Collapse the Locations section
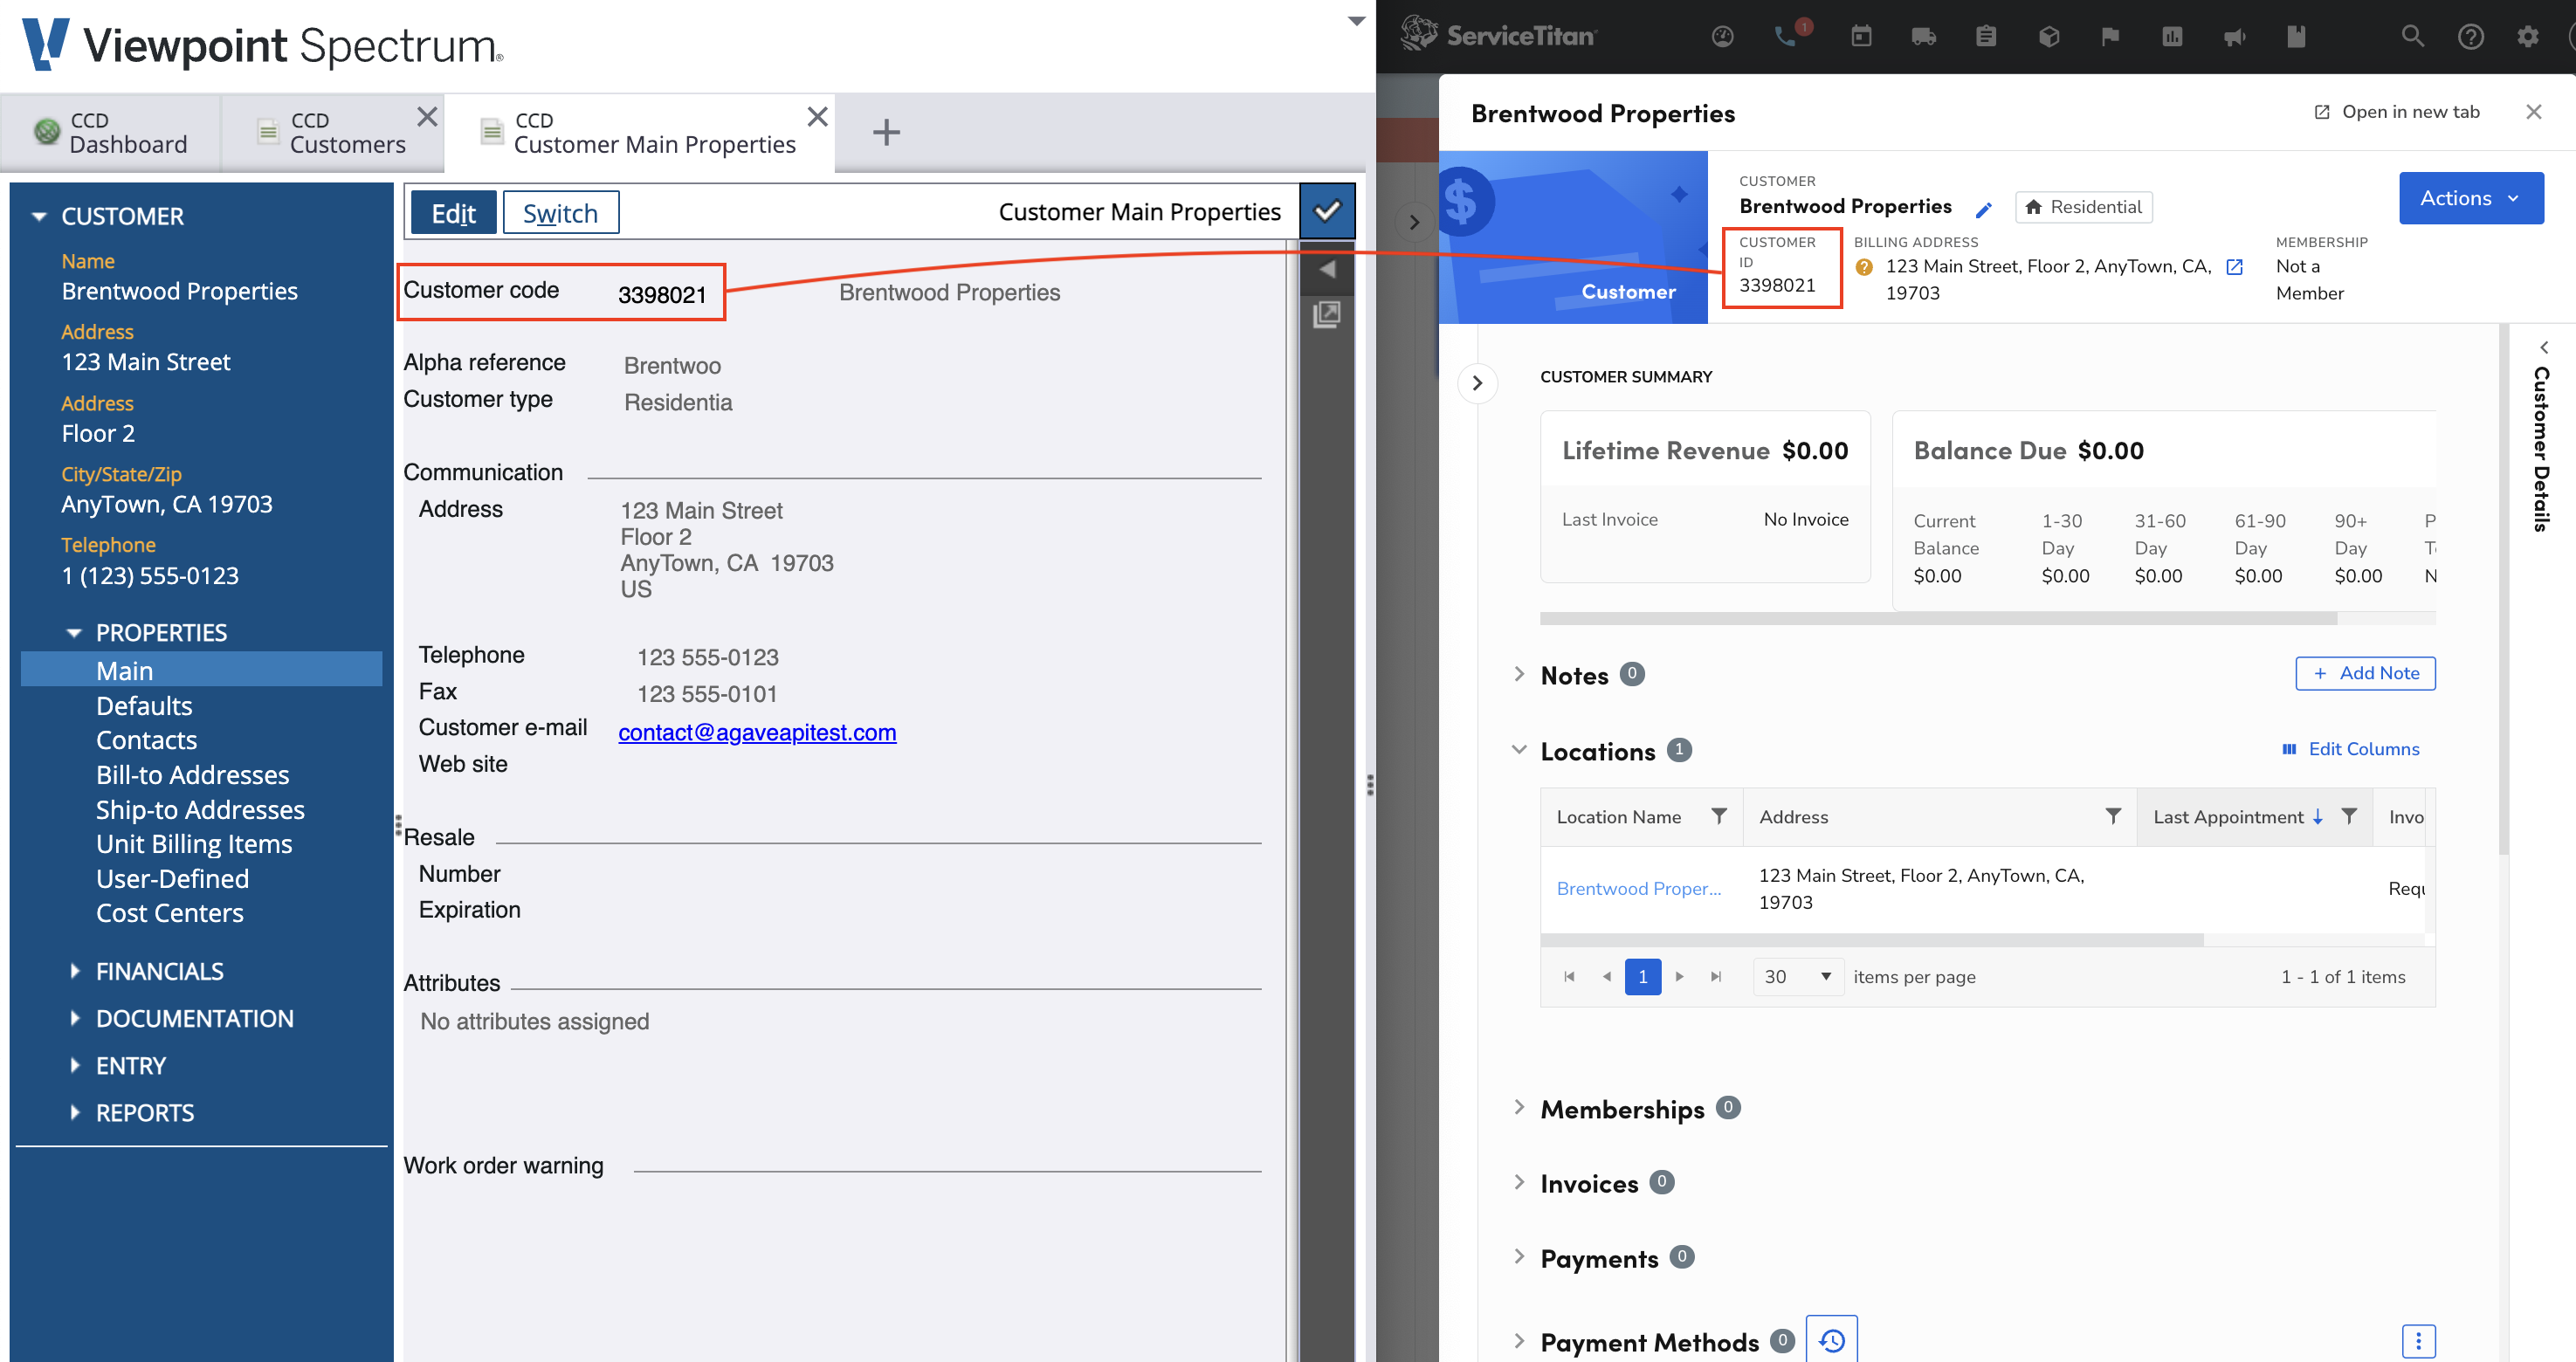Image resolution: width=2576 pixels, height=1362 pixels. (x=1519, y=749)
